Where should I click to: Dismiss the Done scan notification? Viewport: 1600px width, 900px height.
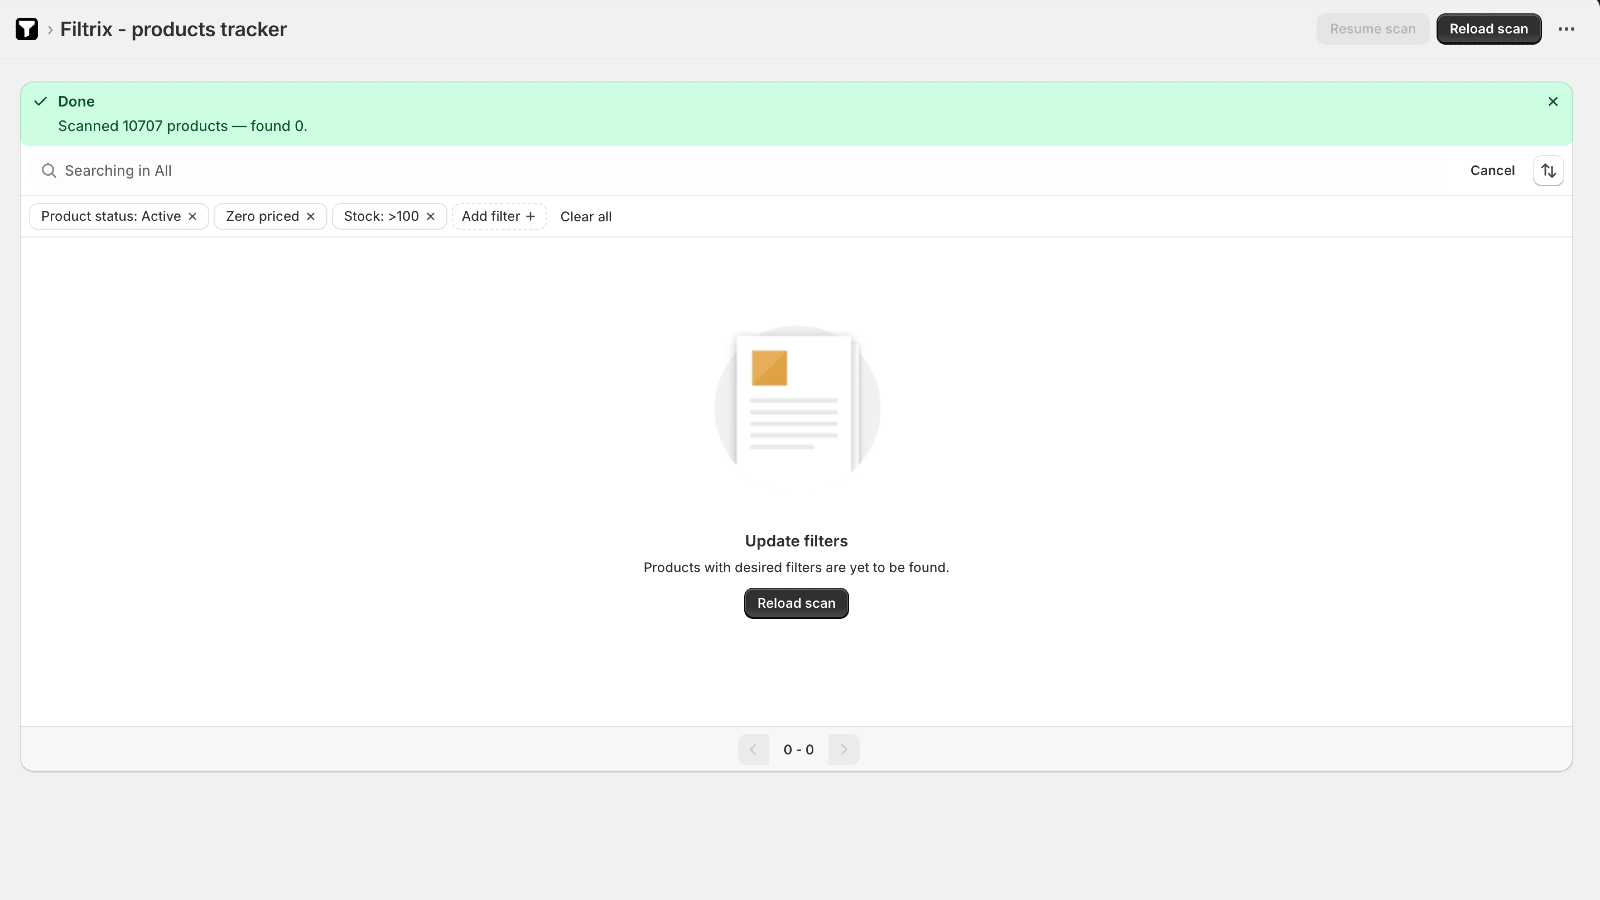1553,101
